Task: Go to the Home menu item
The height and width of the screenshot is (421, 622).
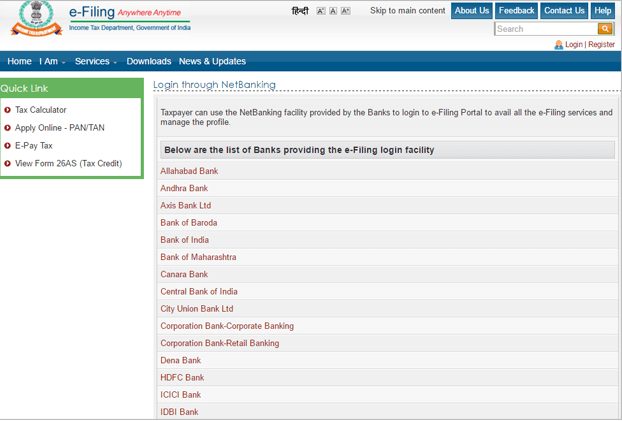Action: 19,62
